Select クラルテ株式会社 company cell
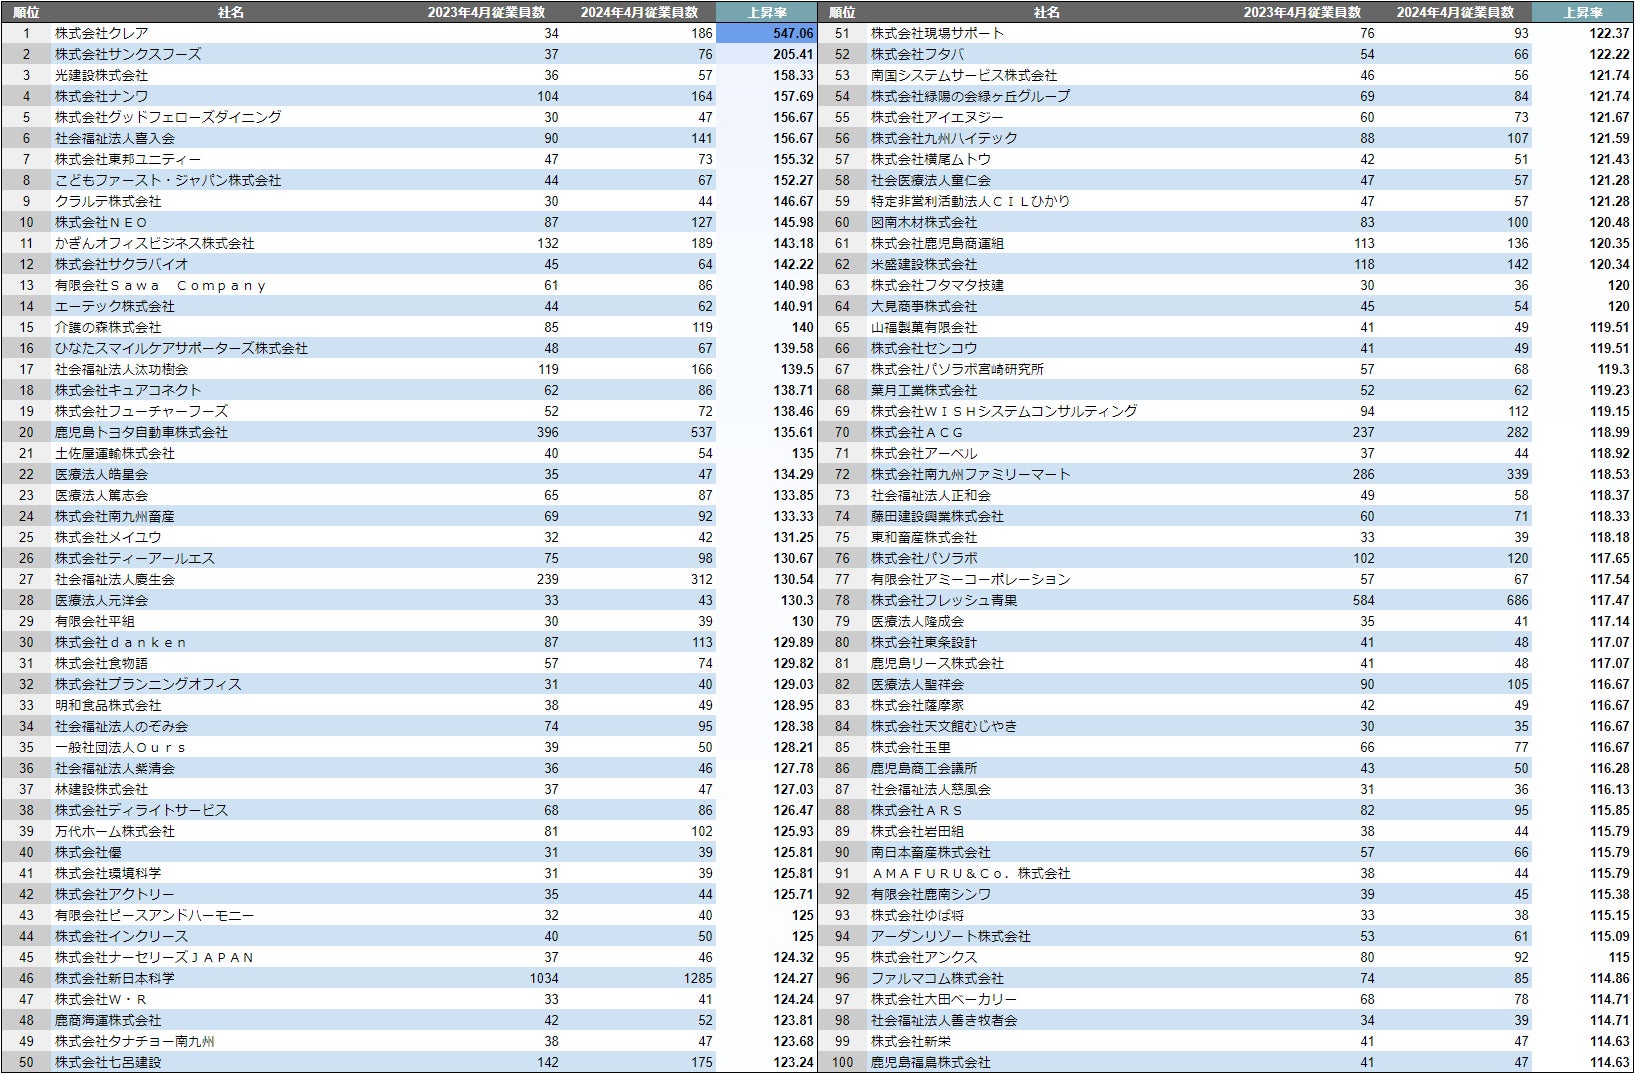The width and height of the screenshot is (1635, 1073). coord(108,201)
